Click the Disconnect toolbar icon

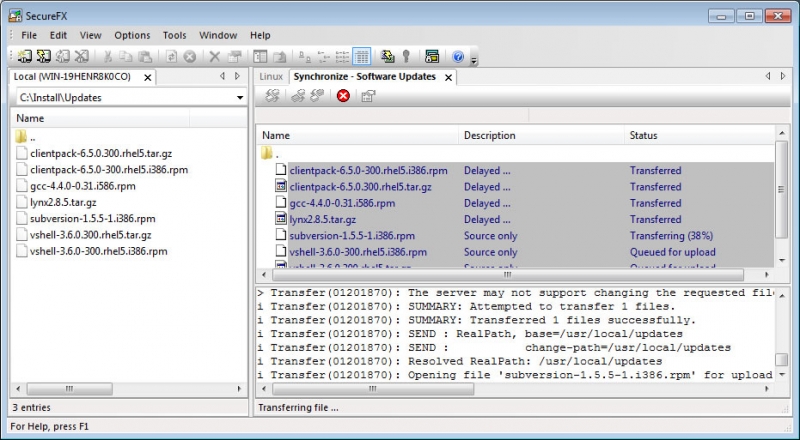(x=82, y=56)
